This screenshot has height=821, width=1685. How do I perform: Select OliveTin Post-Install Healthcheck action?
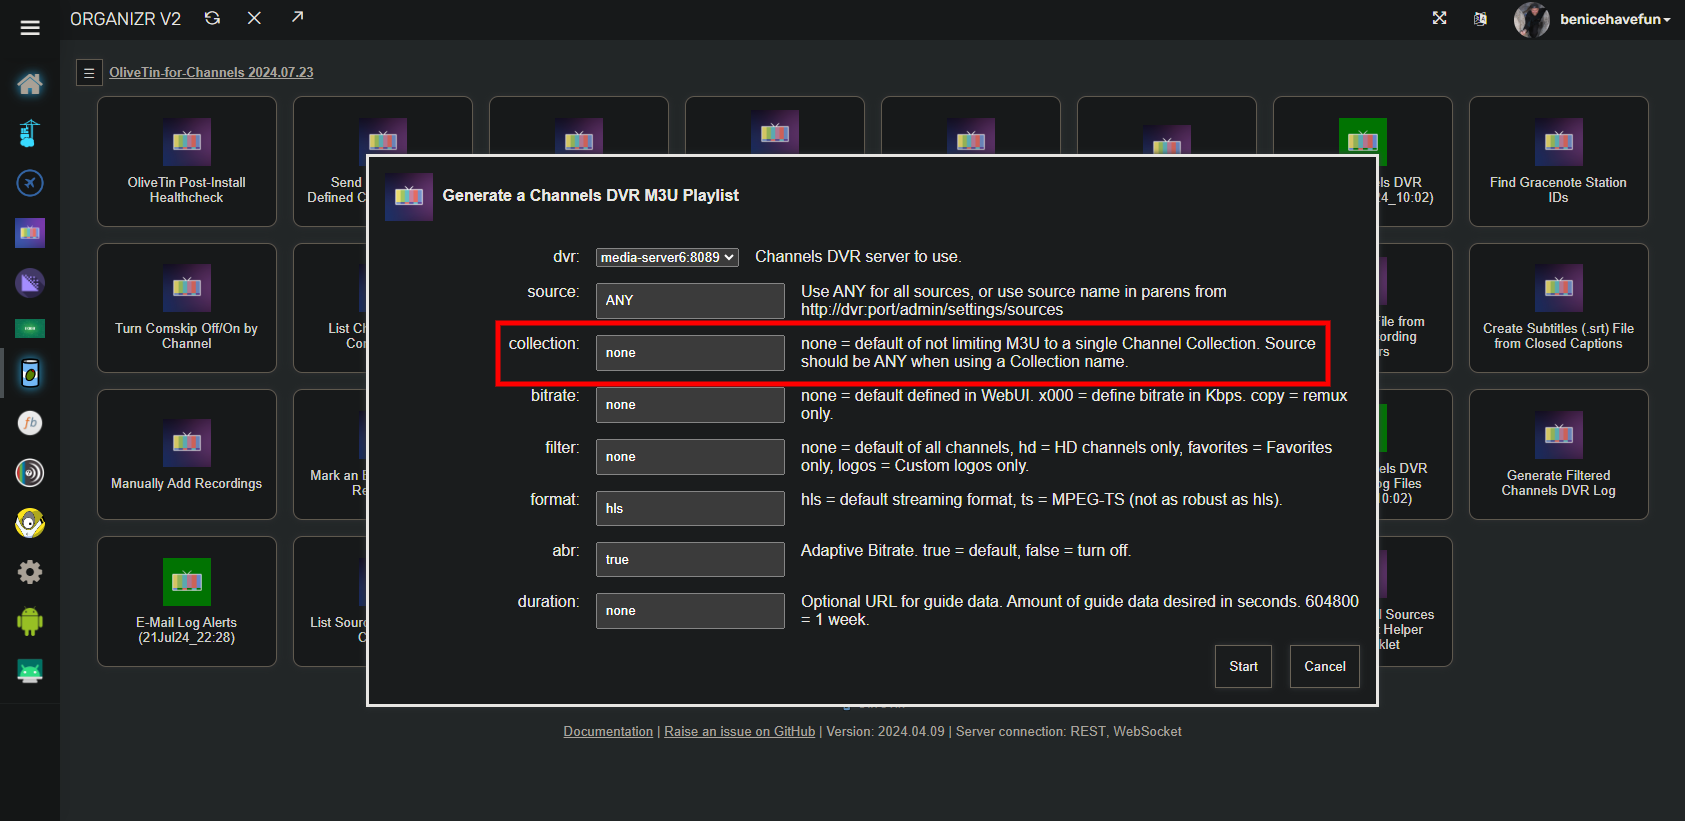[x=187, y=161]
